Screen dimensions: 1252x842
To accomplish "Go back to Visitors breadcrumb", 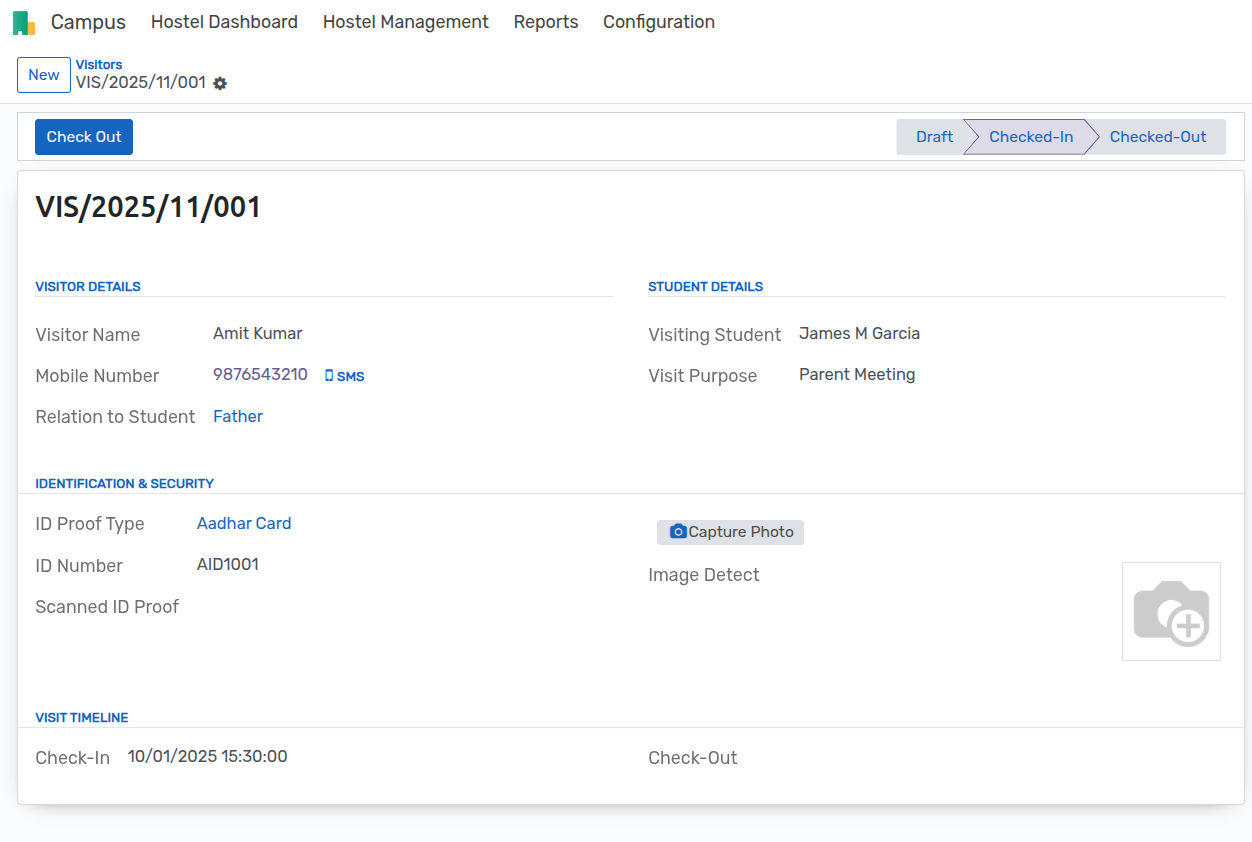I will click(x=99, y=65).
